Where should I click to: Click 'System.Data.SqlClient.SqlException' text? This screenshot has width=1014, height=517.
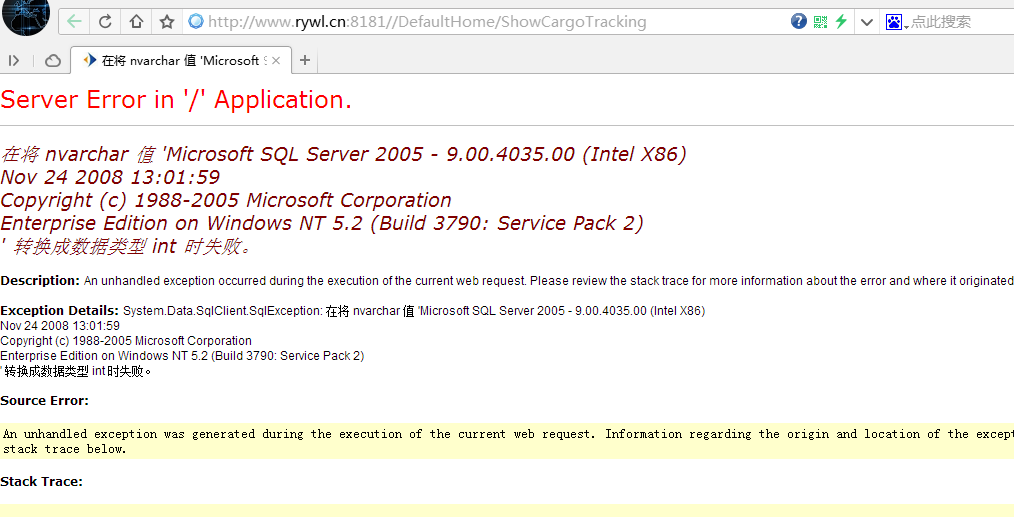222,311
